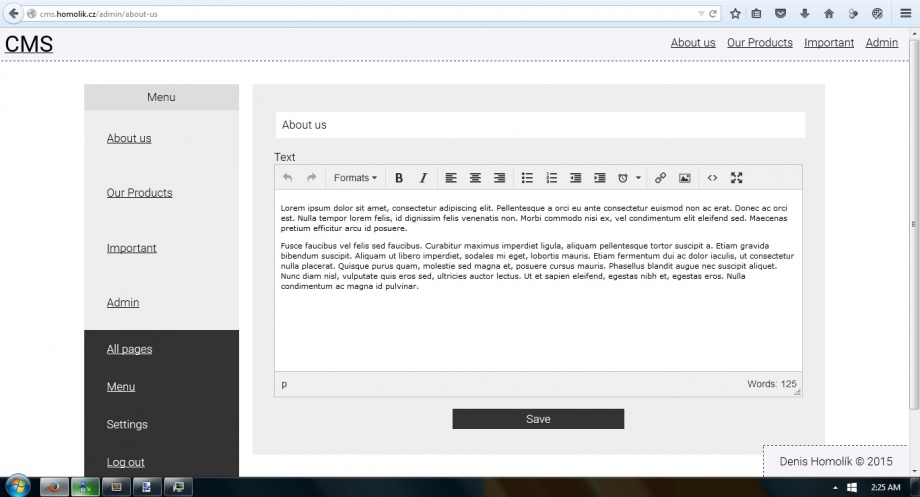Redo the edit in the editor toolbar
The height and width of the screenshot is (497, 920).
point(312,178)
